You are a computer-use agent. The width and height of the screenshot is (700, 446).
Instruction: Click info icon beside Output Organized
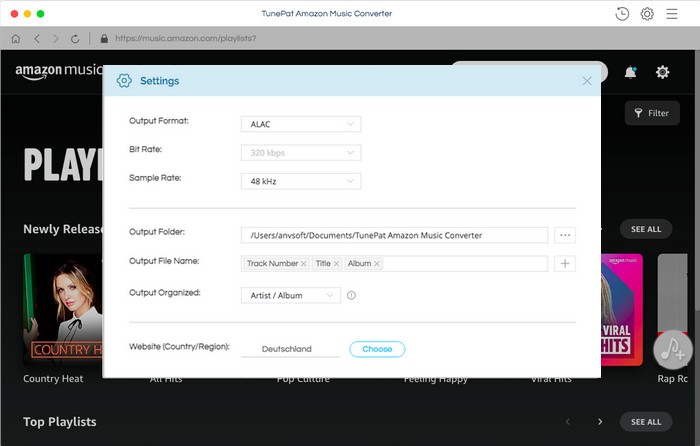pyautogui.click(x=351, y=296)
